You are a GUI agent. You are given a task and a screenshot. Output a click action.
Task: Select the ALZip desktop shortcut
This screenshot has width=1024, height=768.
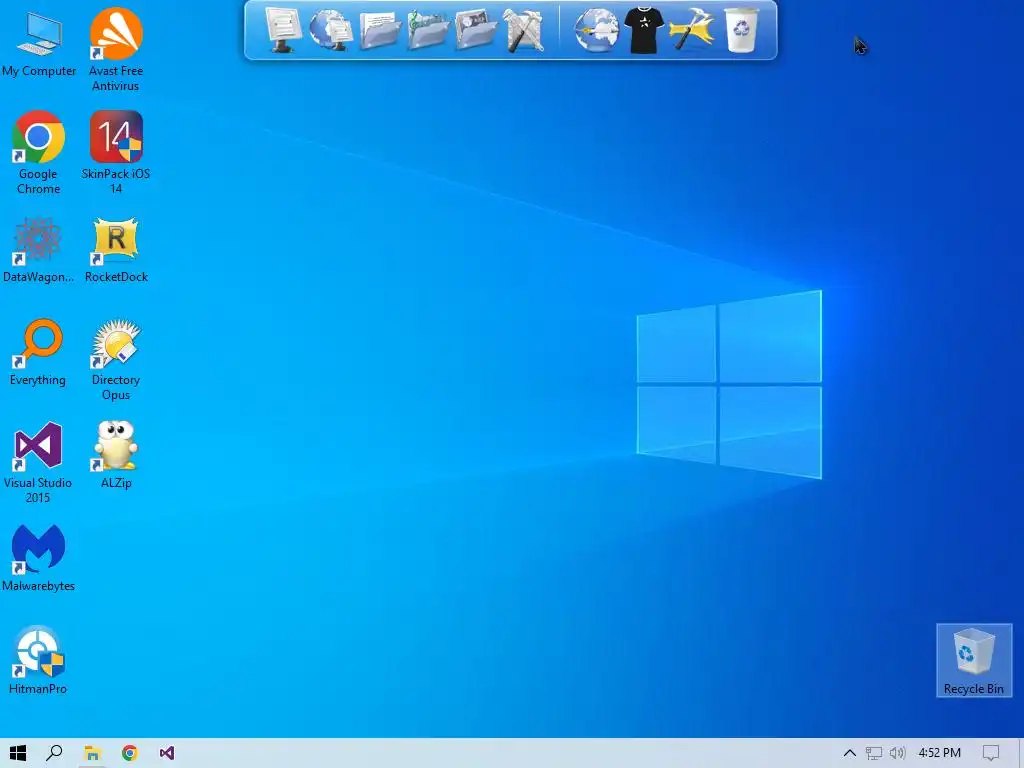click(x=116, y=455)
